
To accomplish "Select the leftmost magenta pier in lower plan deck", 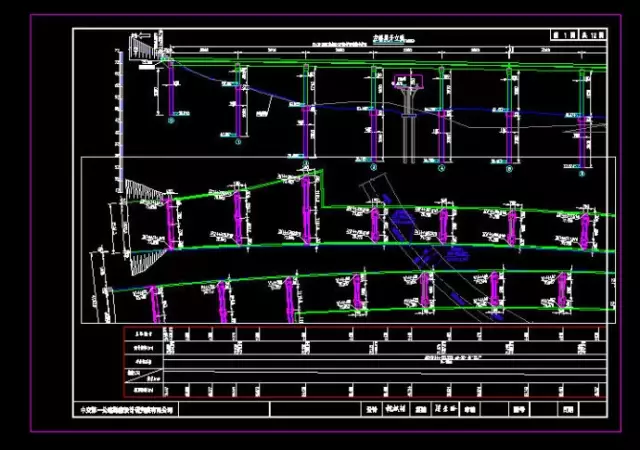I will pyautogui.click(x=155, y=301).
